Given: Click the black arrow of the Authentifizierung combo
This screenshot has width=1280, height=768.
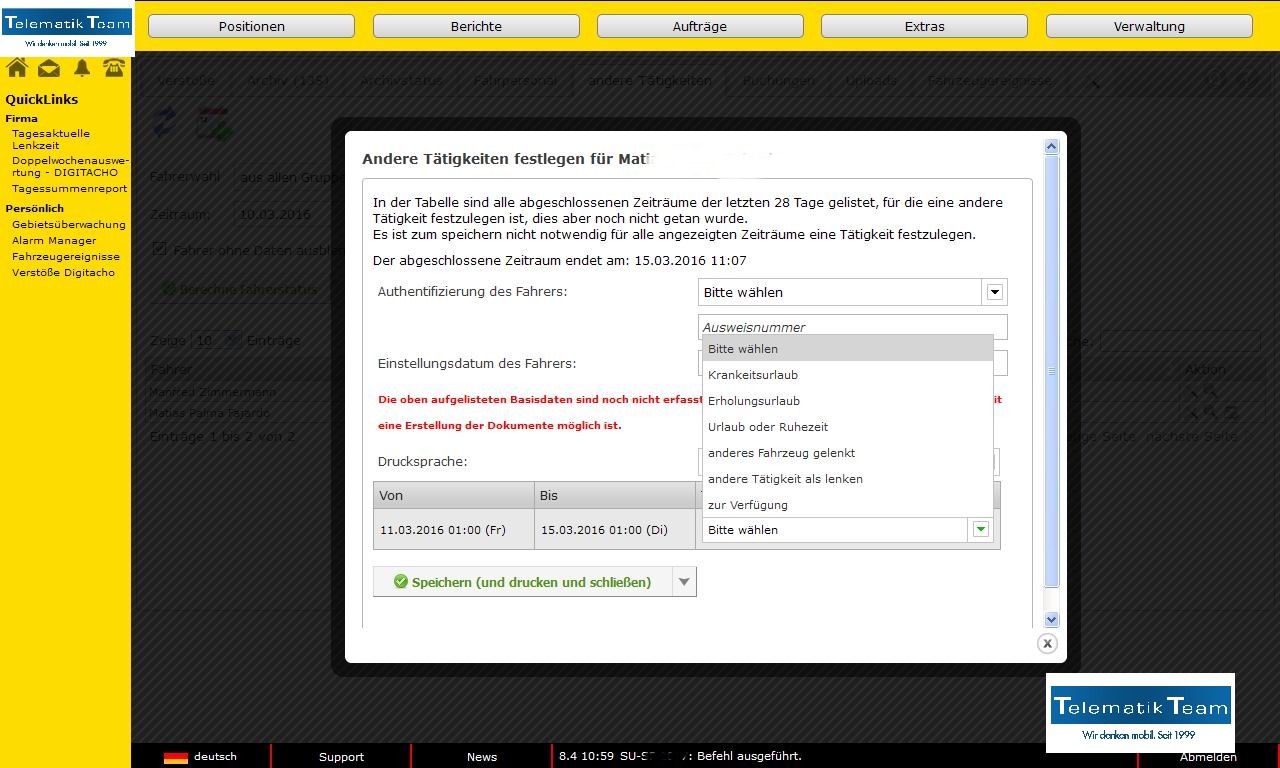Looking at the screenshot, I should [x=995, y=292].
